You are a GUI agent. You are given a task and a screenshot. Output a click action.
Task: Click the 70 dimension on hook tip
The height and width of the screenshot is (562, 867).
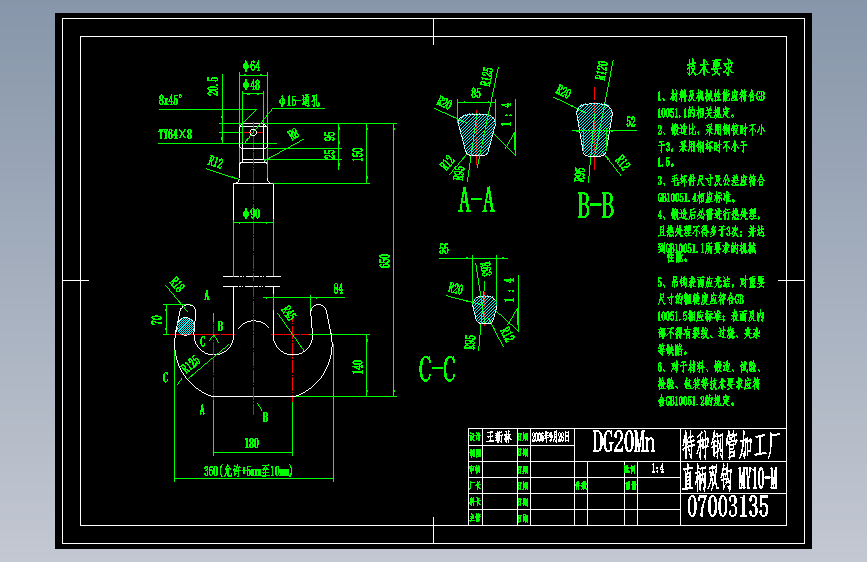point(156,320)
